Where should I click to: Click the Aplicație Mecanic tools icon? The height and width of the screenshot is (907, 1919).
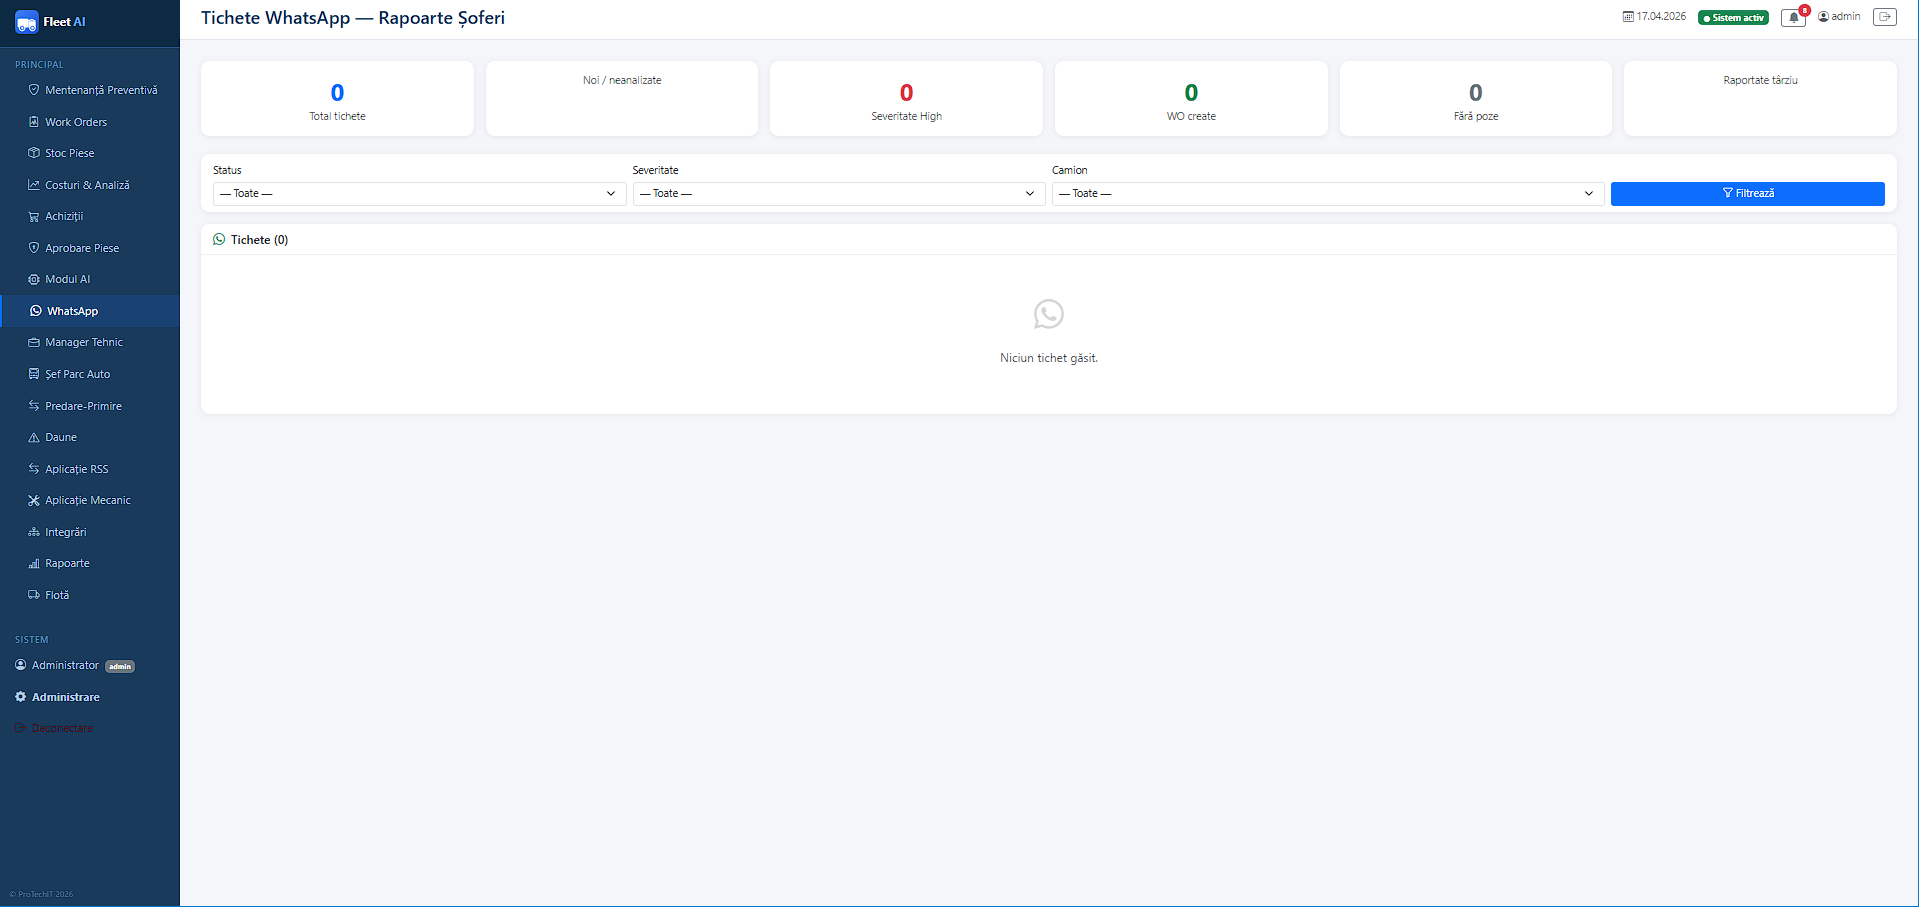[x=34, y=500]
